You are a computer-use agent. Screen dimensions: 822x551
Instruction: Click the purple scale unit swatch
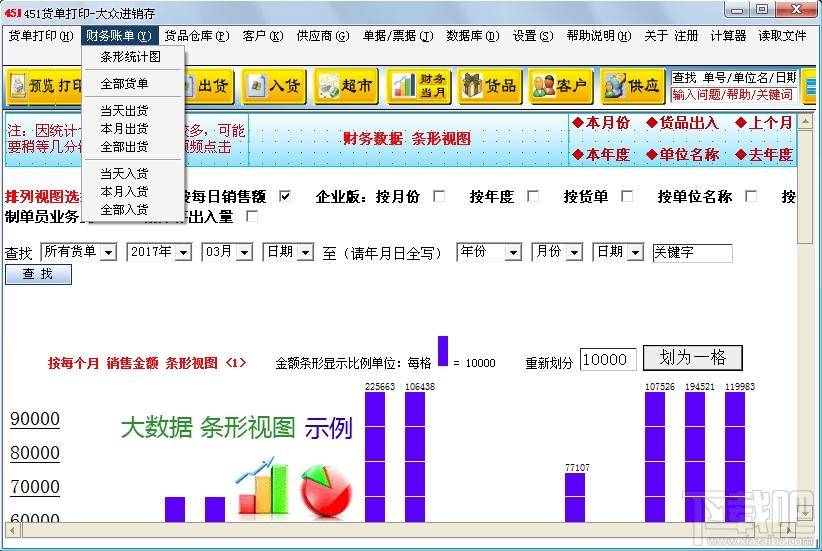(443, 352)
